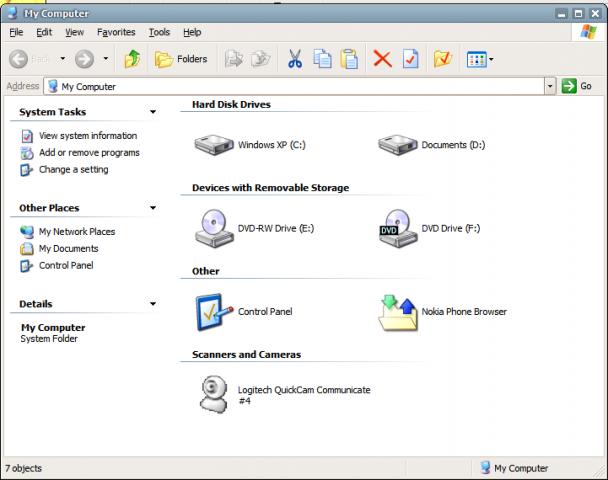608x480 pixels.
Task: Select the Logitech QuickCam webcam icon
Action: click(214, 394)
